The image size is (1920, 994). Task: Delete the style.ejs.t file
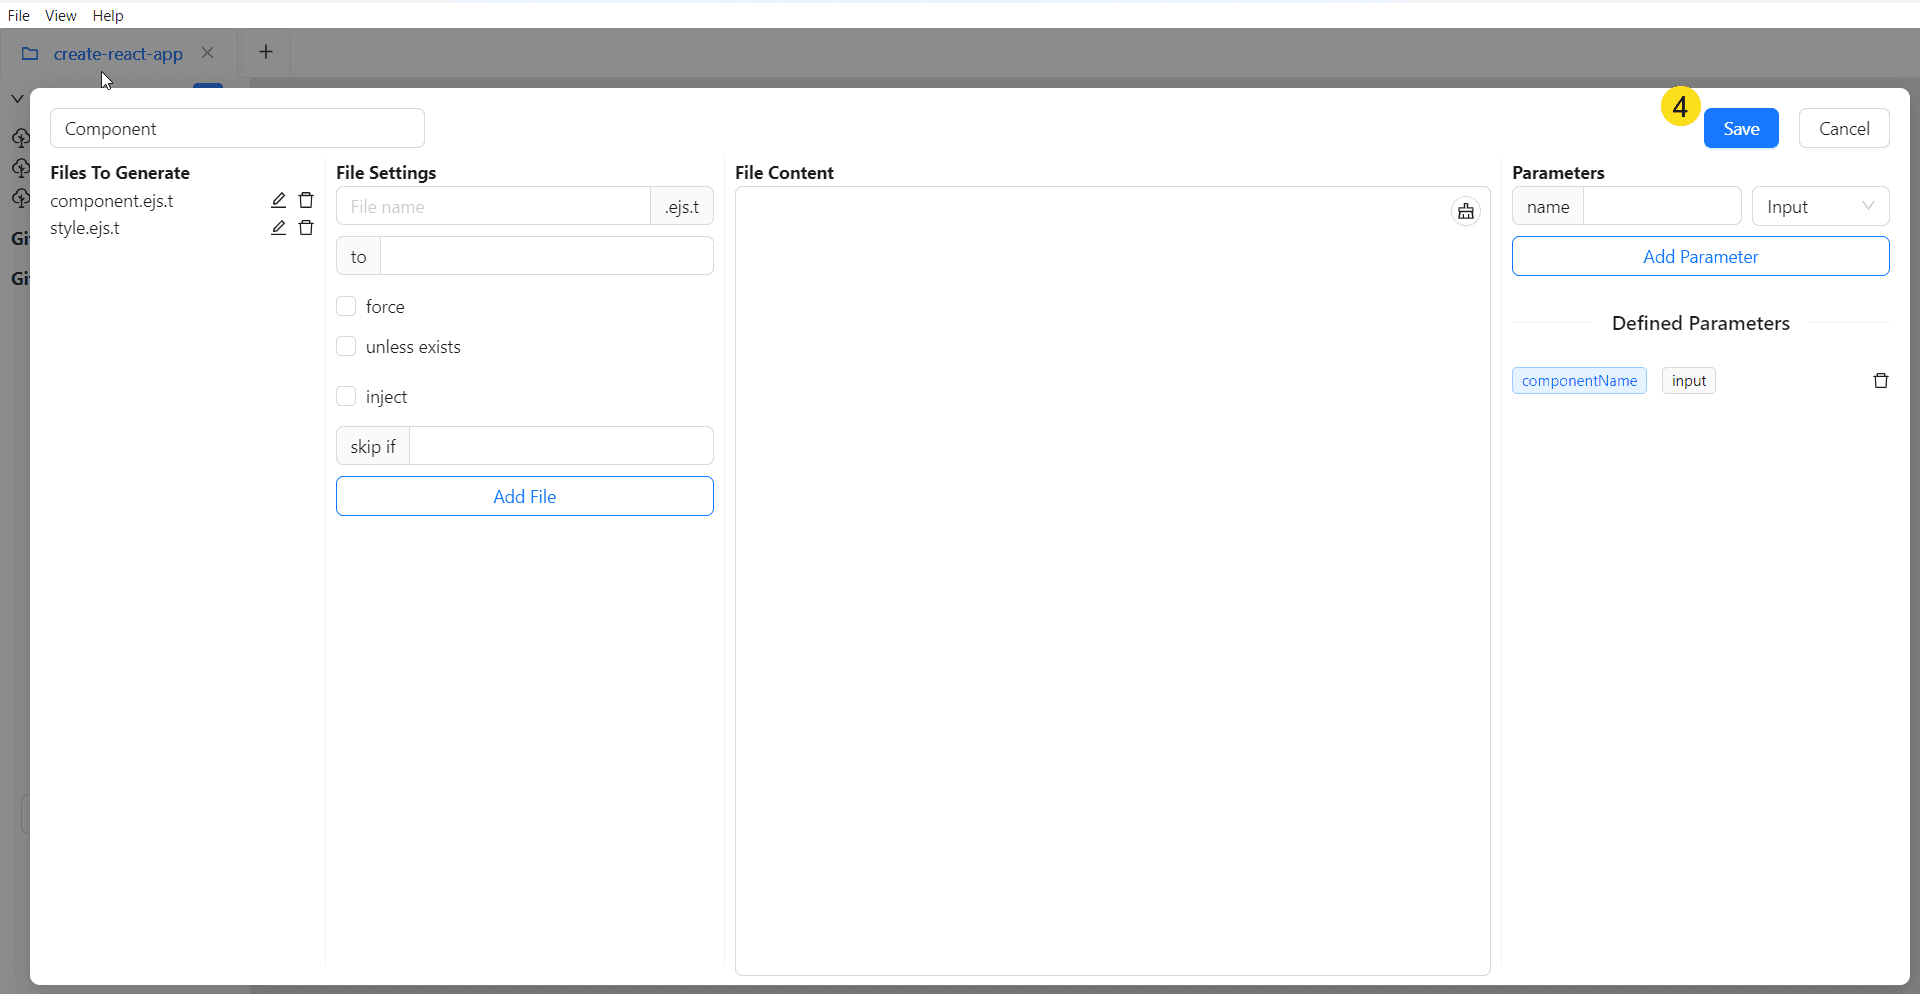(306, 228)
